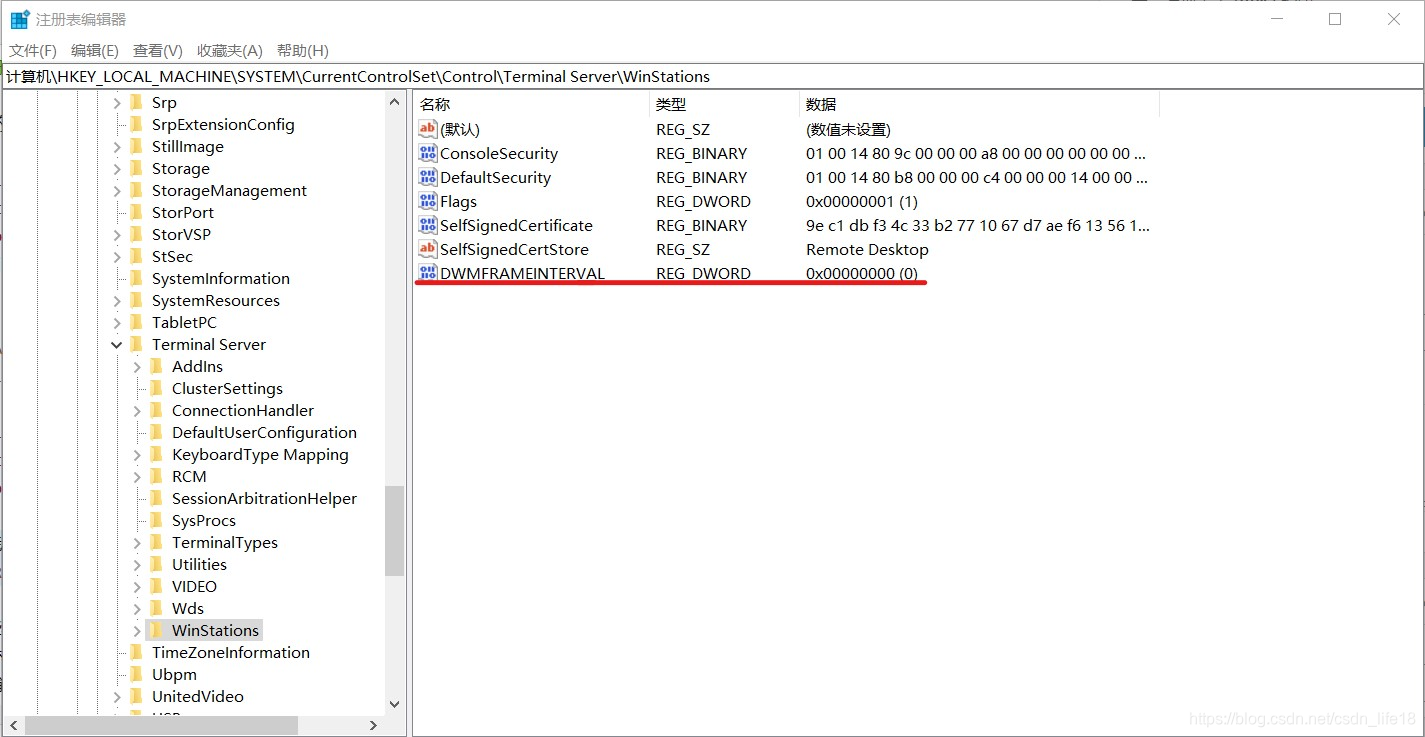Open the 文件(F) menu
This screenshot has width=1425, height=737.
pos(33,50)
